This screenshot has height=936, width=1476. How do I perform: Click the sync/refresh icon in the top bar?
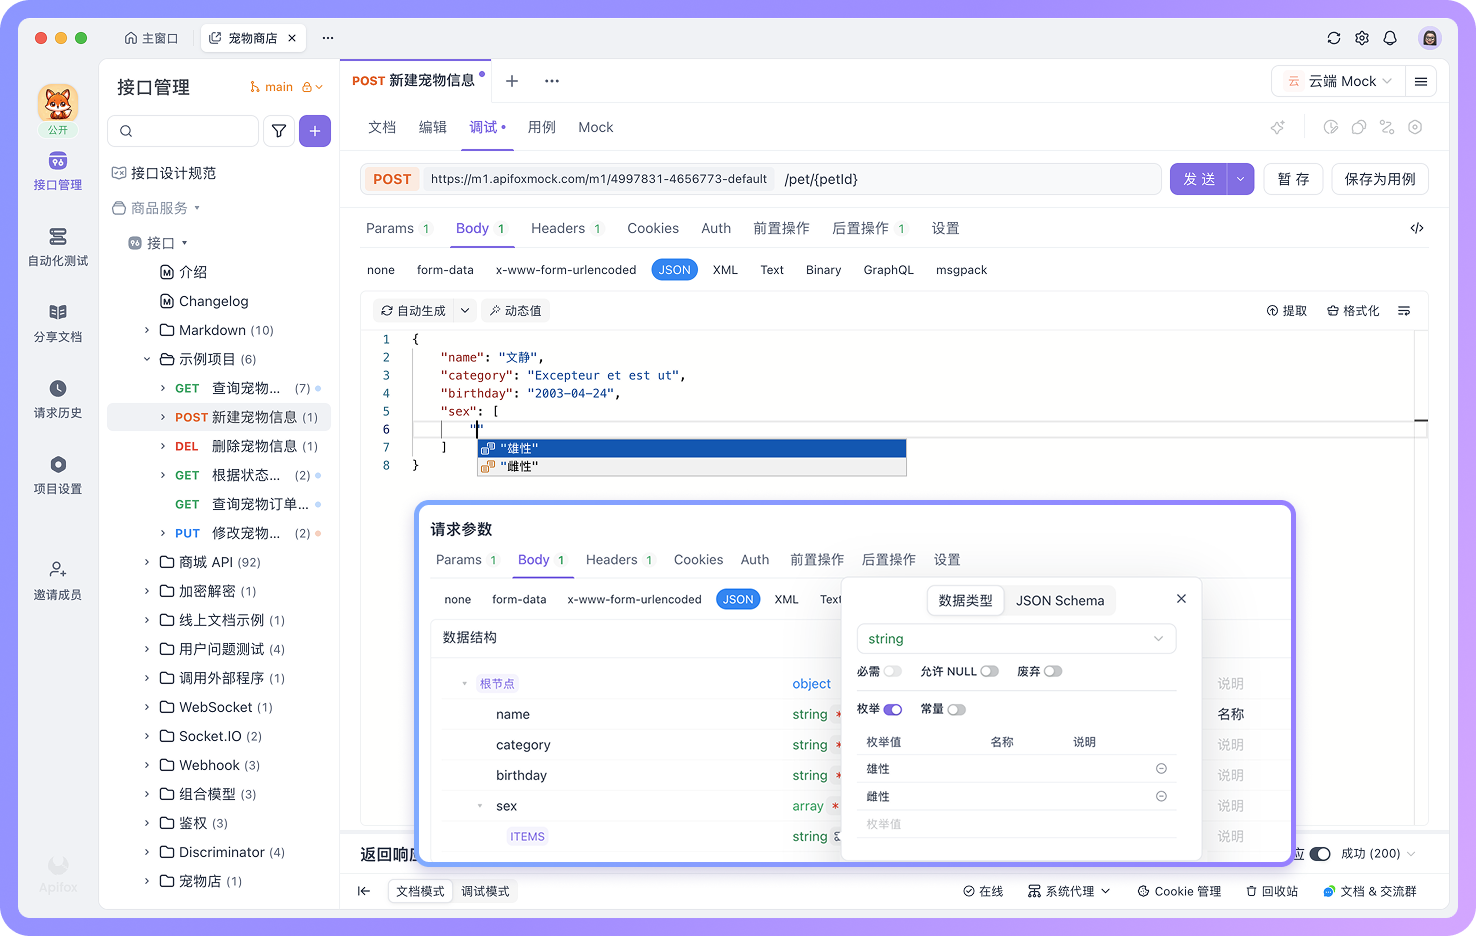(1334, 38)
